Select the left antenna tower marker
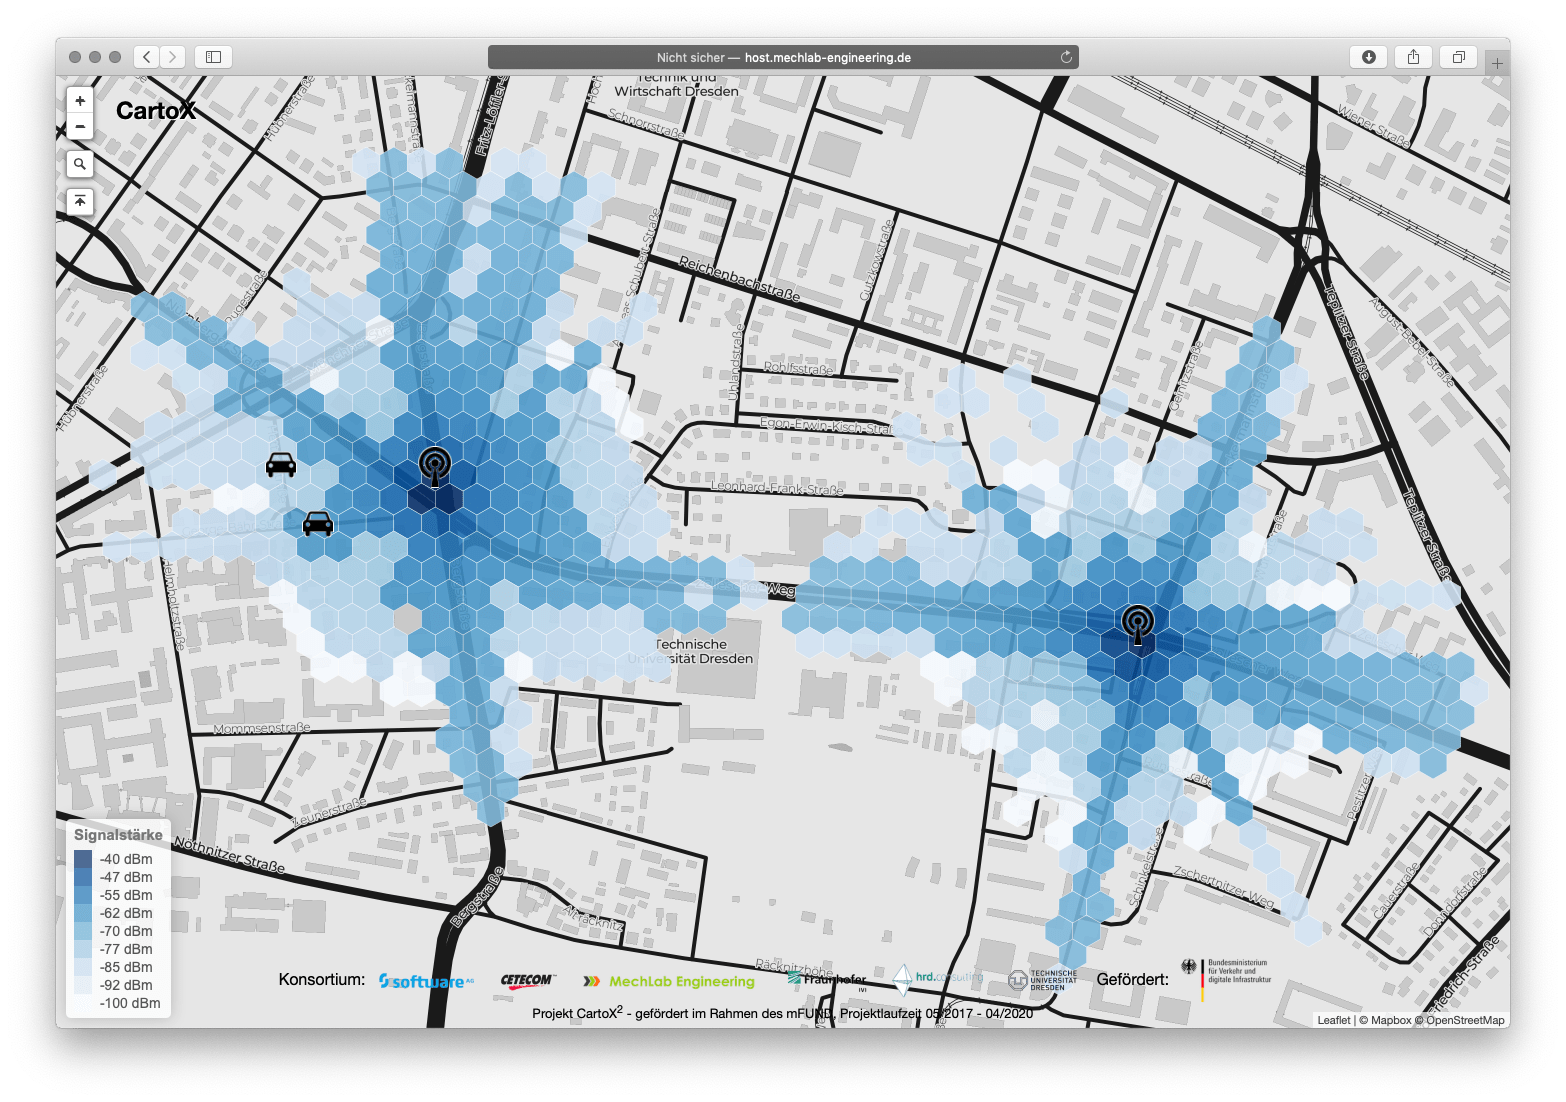The width and height of the screenshot is (1566, 1102). (x=435, y=466)
